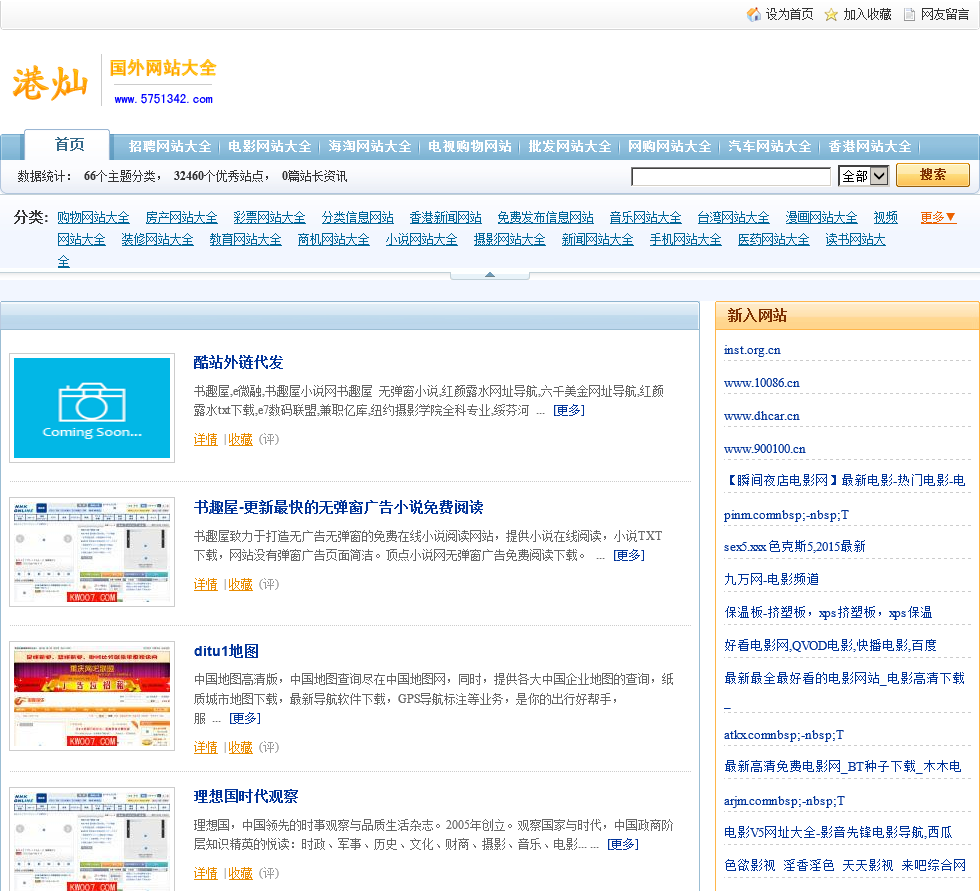980x891 pixels.
Task: Click the star icon for 加入收藏
Action: coord(831,14)
